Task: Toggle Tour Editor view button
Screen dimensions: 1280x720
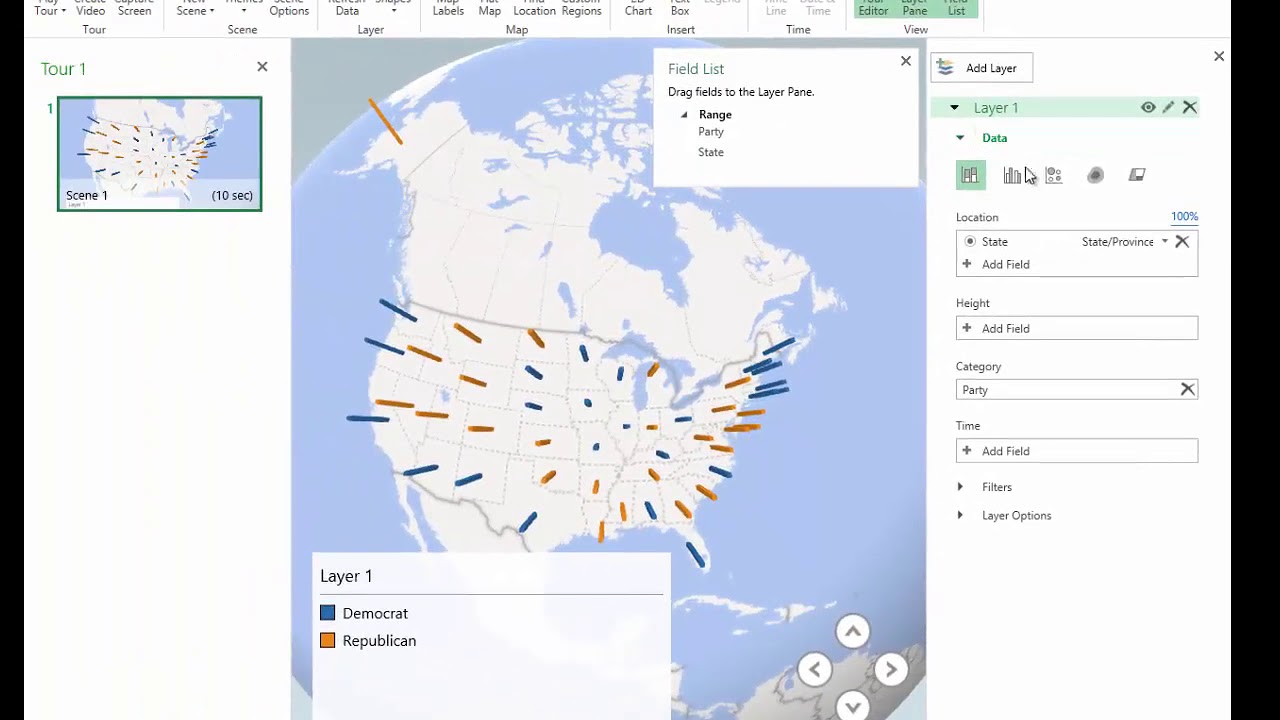Action: pyautogui.click(x=873, y=8)
